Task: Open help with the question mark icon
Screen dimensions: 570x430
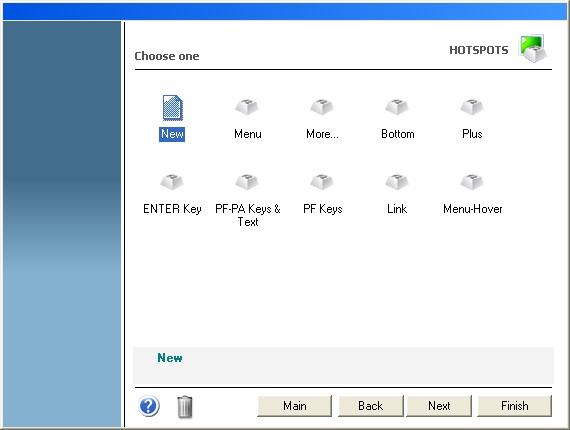Action: point(149,406)
